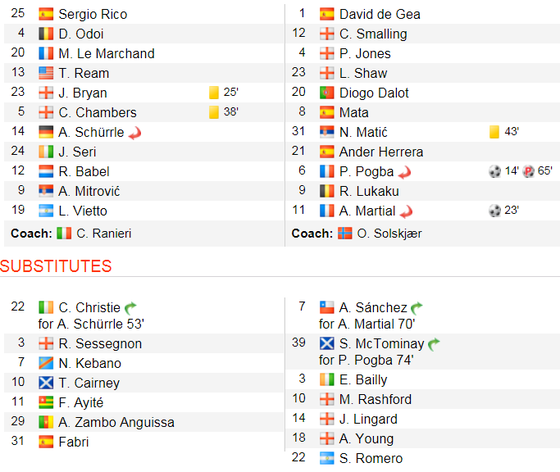Click the SUBSTITUTES section heading
The height and width of the screenshot is (472, 560).
pyautogui.click(x=56, y=266)
